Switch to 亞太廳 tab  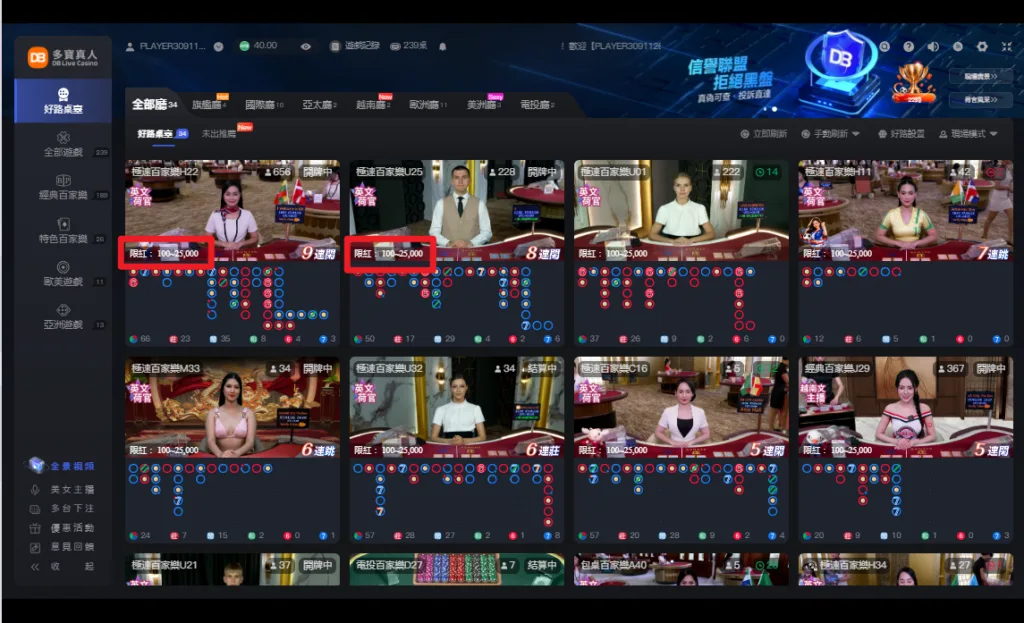tap(319, 104)
